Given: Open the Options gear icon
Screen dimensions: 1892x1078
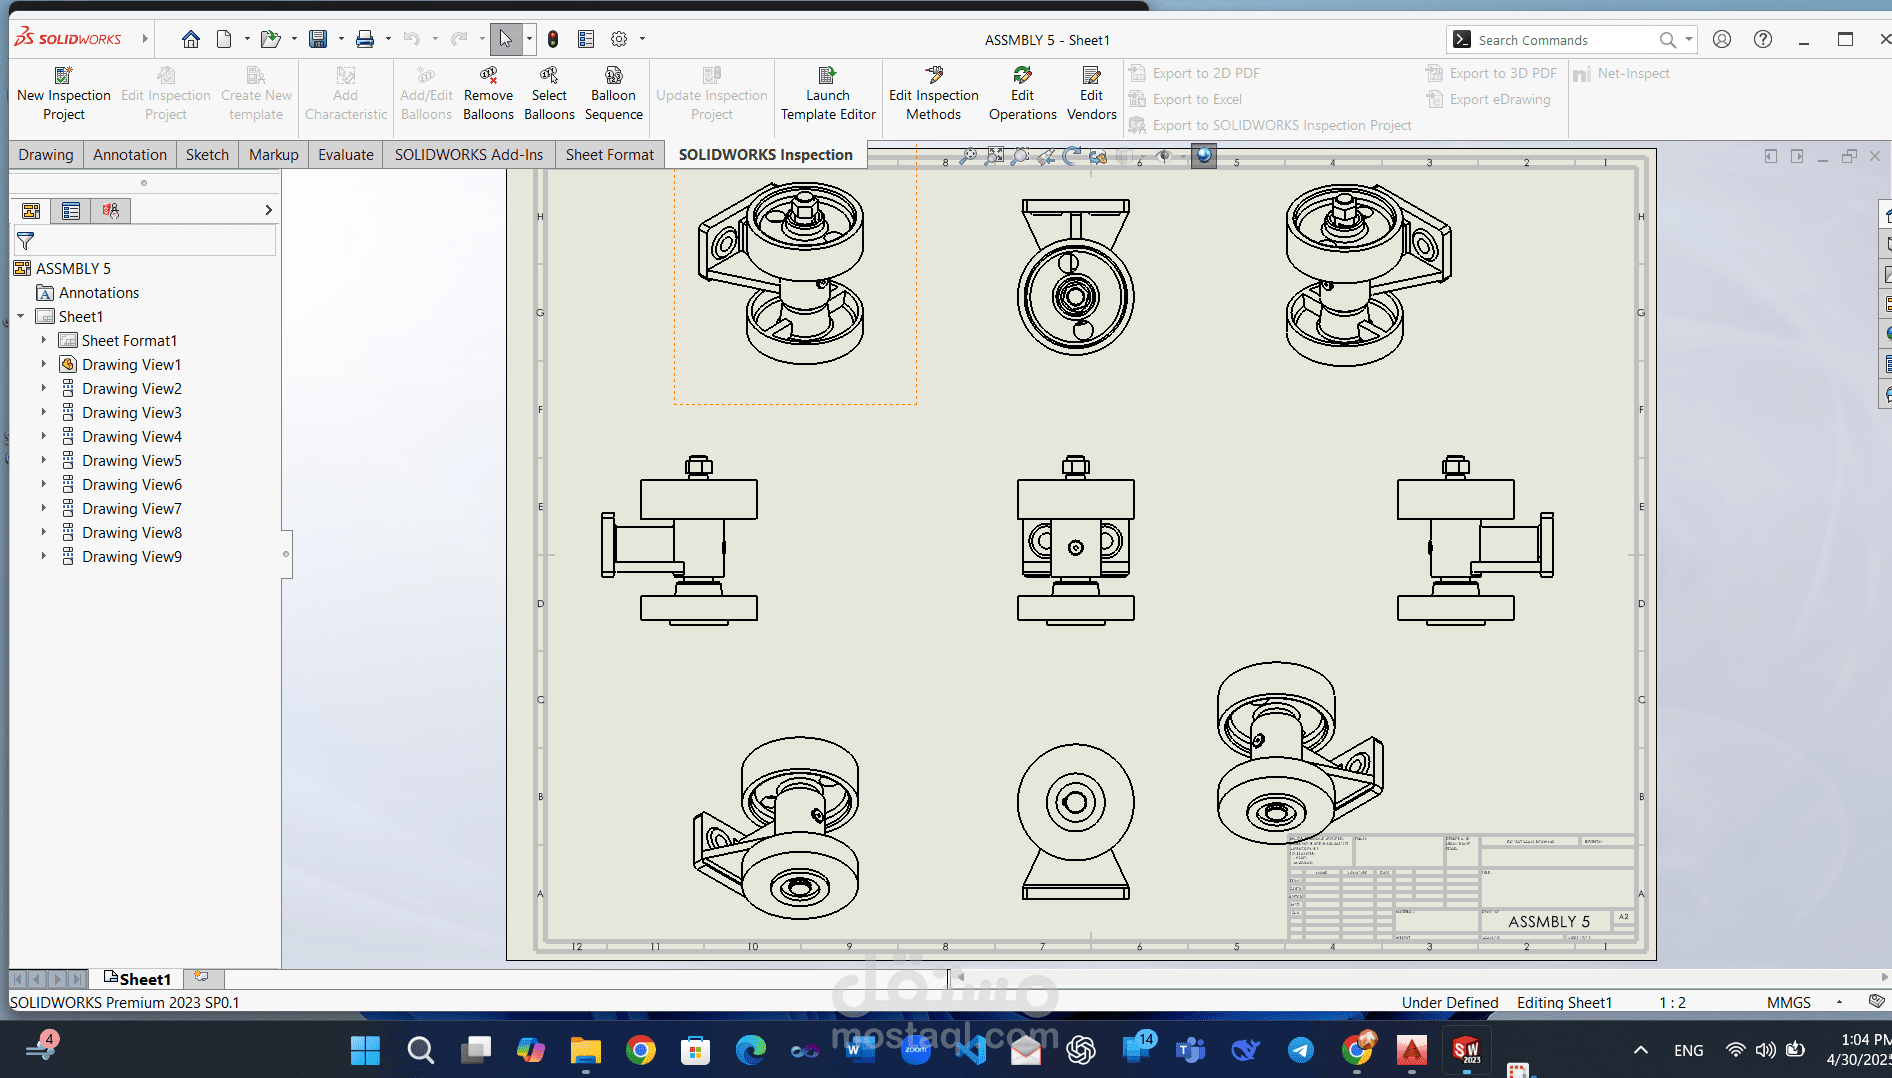Looking at the screenshot, I should pyautogui.click(x=619, y=39).
